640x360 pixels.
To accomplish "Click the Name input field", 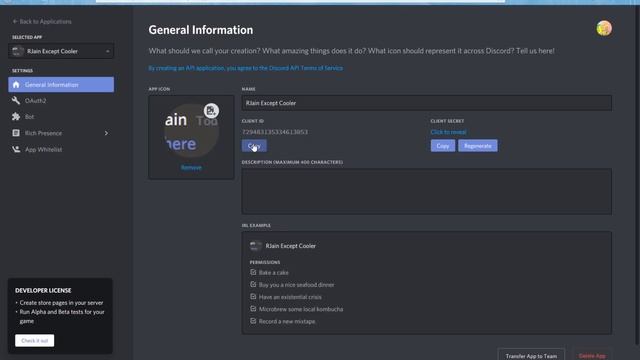I will pos(427,103).
